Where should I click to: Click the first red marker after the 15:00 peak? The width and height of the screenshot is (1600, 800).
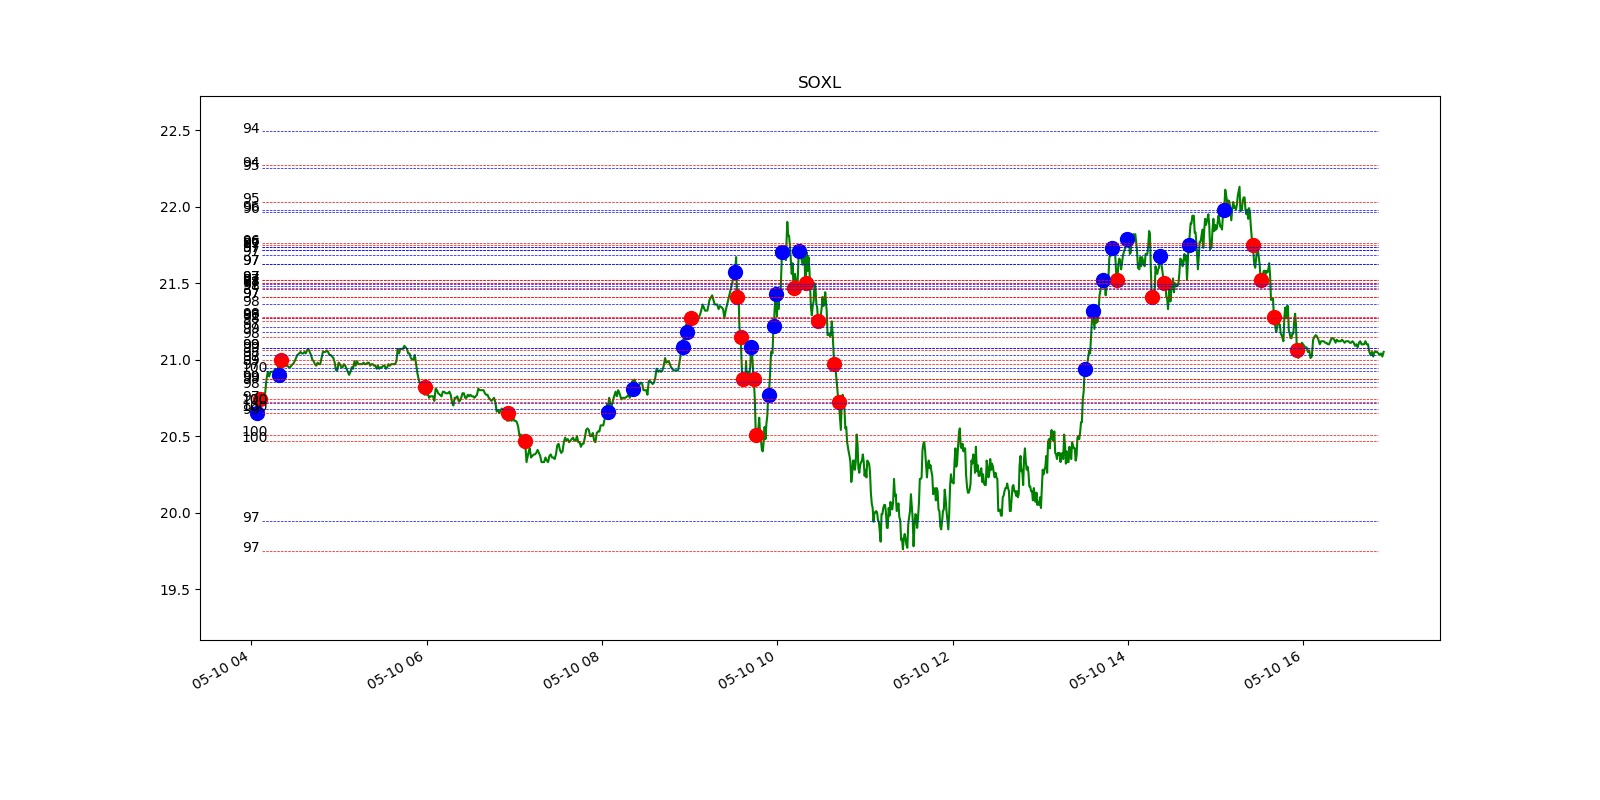point(1253,245)
